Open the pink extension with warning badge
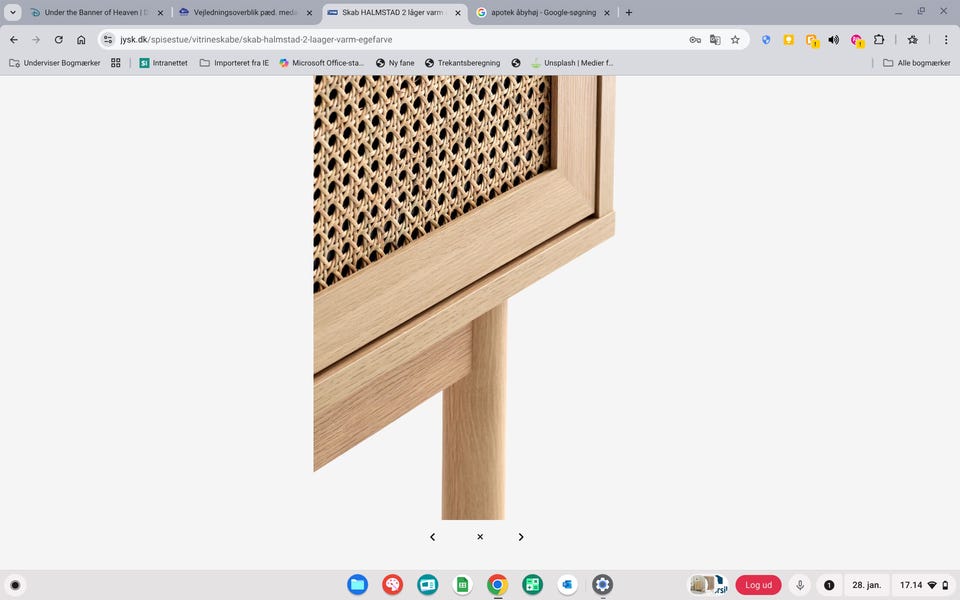Image resolution: width=960 pixels, height=600 pixels. (857, 40)
